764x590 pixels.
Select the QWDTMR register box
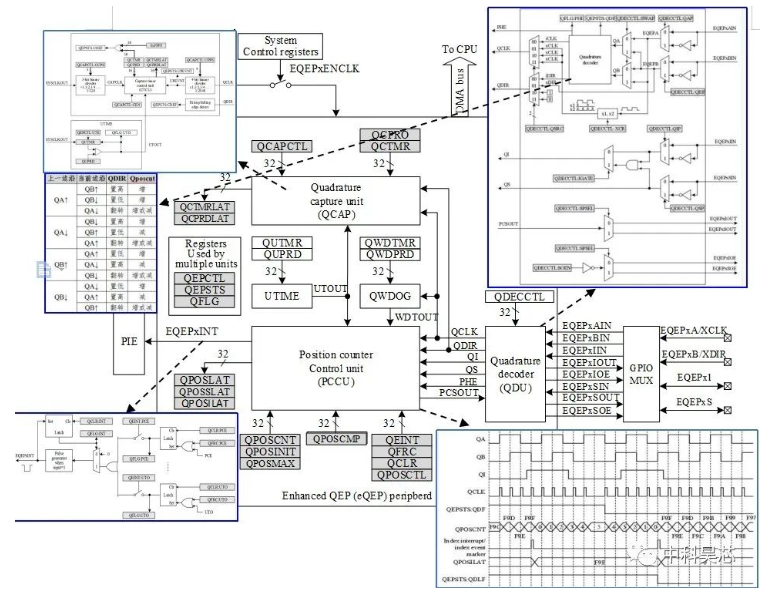(x=390, y=243)
